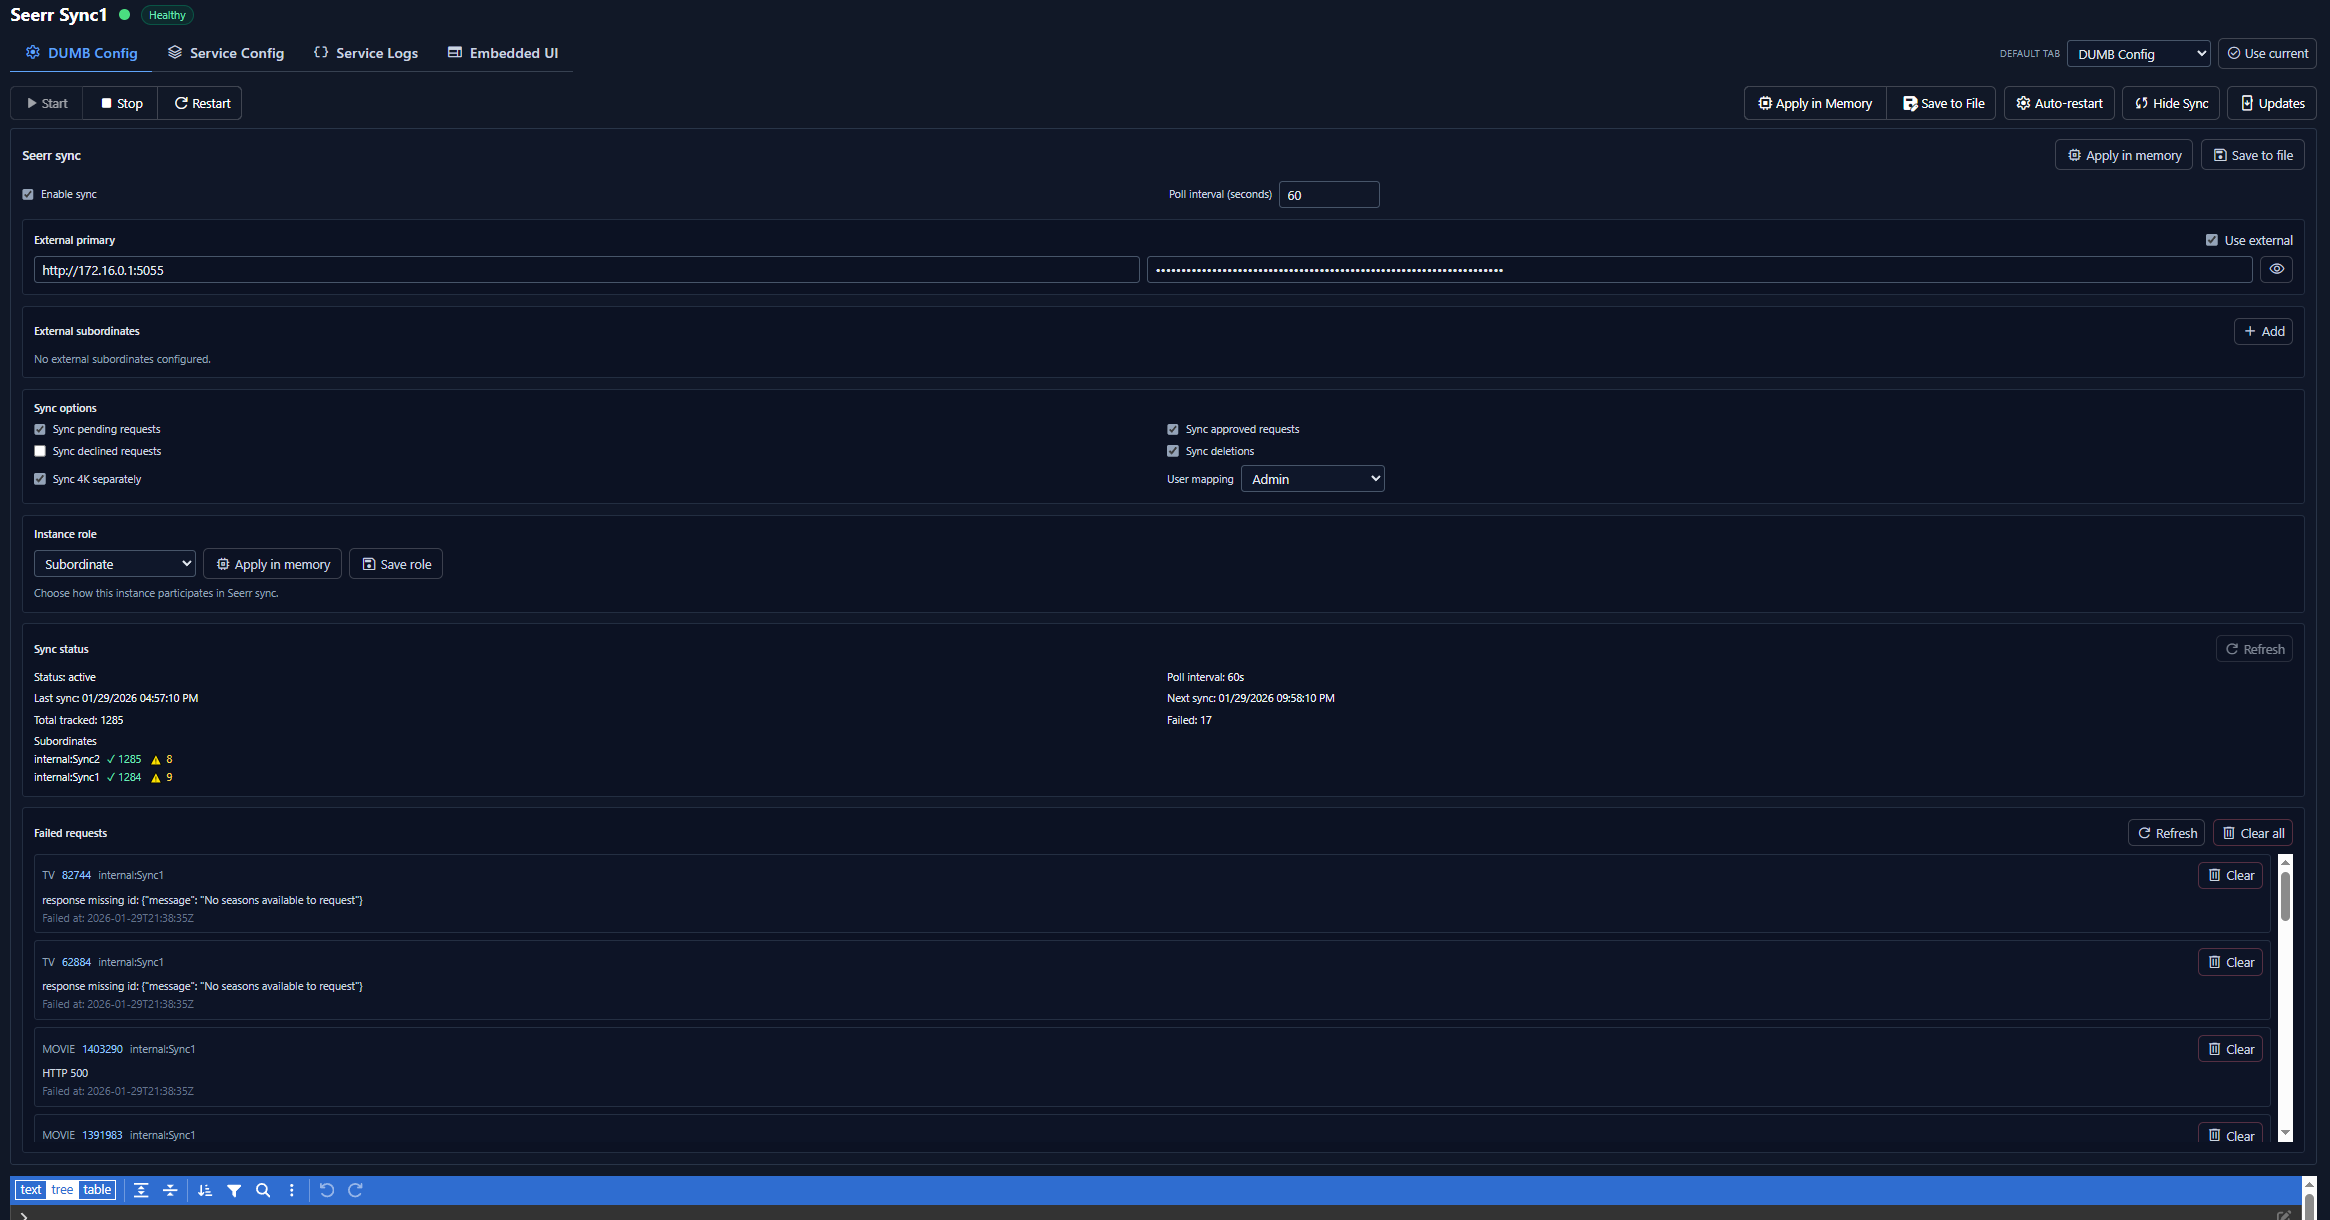This screenshot has width=2330, height=1220.
Task: Collapse all nodes in the JSON viewer
Action: click(x=171, y=1190)
